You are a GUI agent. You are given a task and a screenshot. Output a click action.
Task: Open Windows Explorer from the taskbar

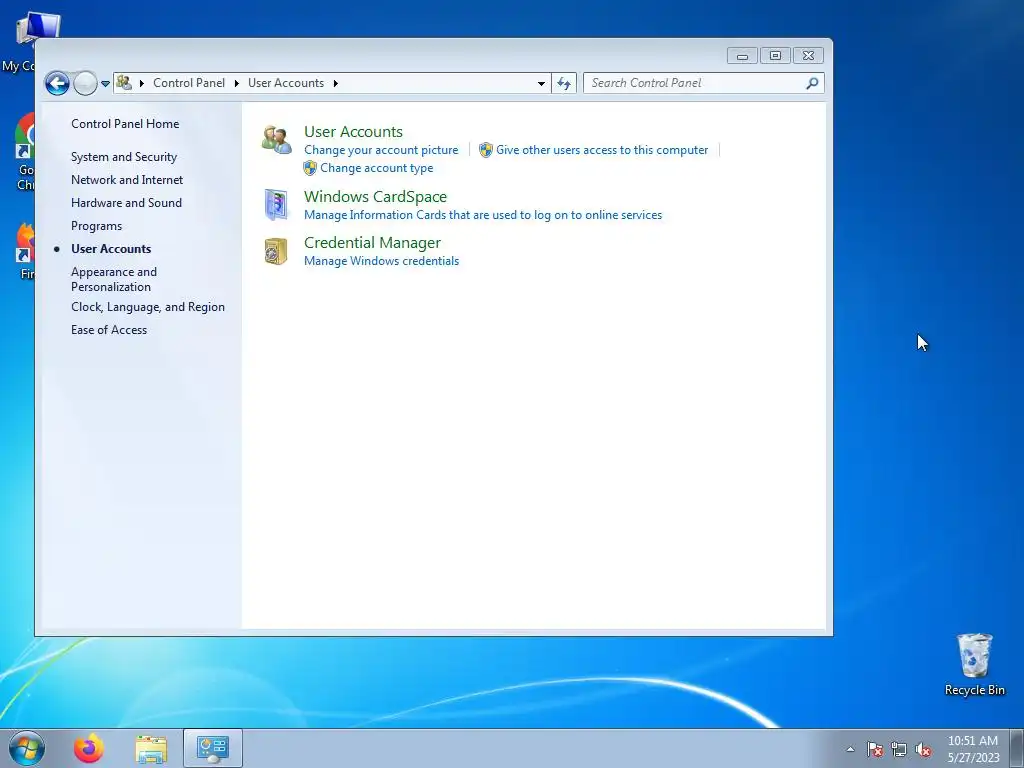click(151, 748)
